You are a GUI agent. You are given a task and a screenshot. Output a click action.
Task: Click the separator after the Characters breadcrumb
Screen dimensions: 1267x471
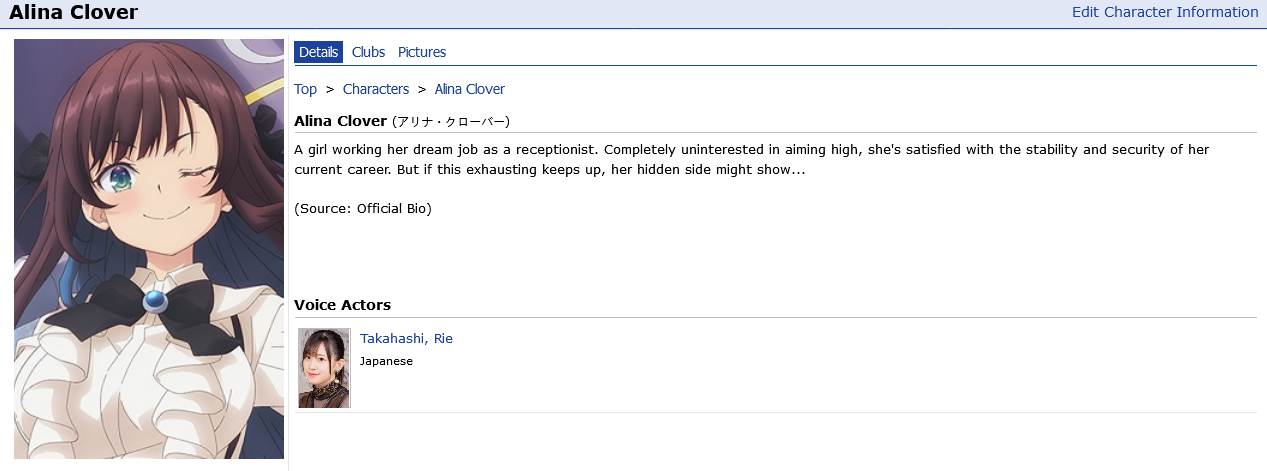click(x=422, y=89)
